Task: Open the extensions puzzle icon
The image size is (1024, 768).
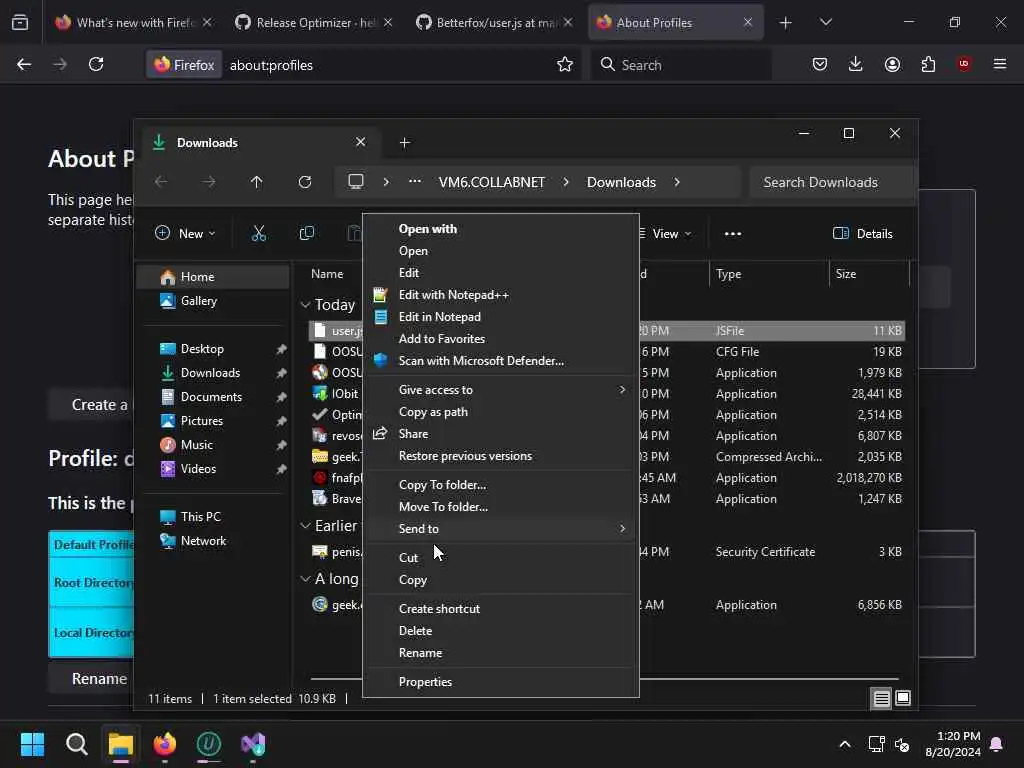Action: click(928, 65)
